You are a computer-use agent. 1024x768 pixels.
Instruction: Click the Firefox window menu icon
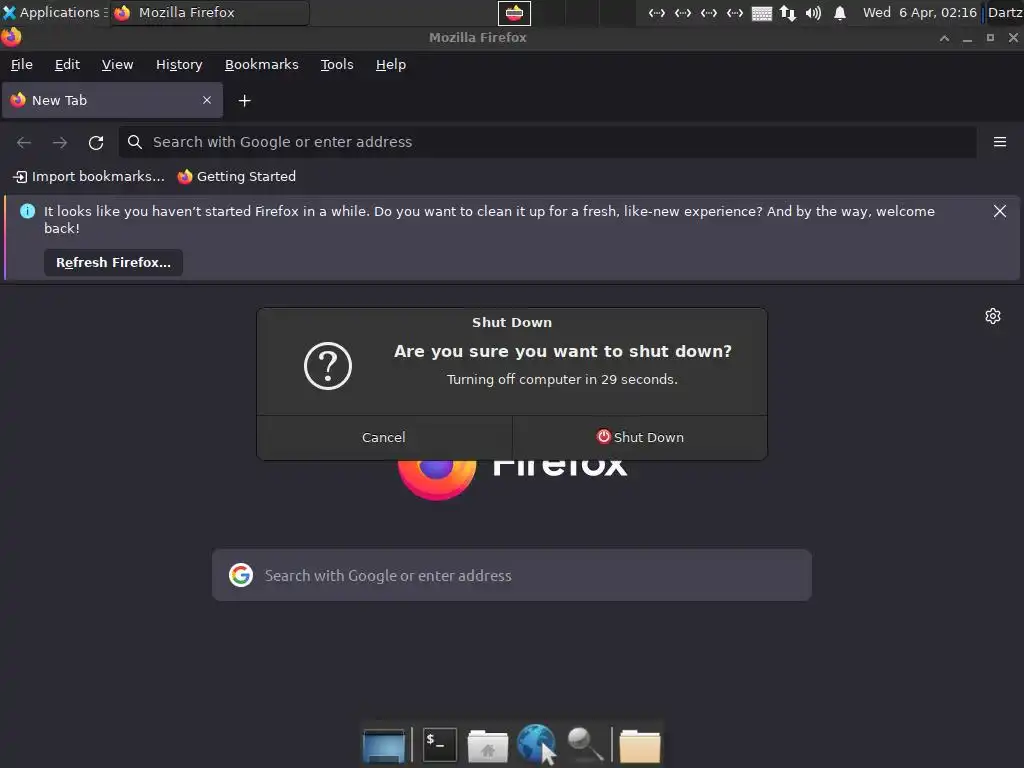tap(11, 37)
